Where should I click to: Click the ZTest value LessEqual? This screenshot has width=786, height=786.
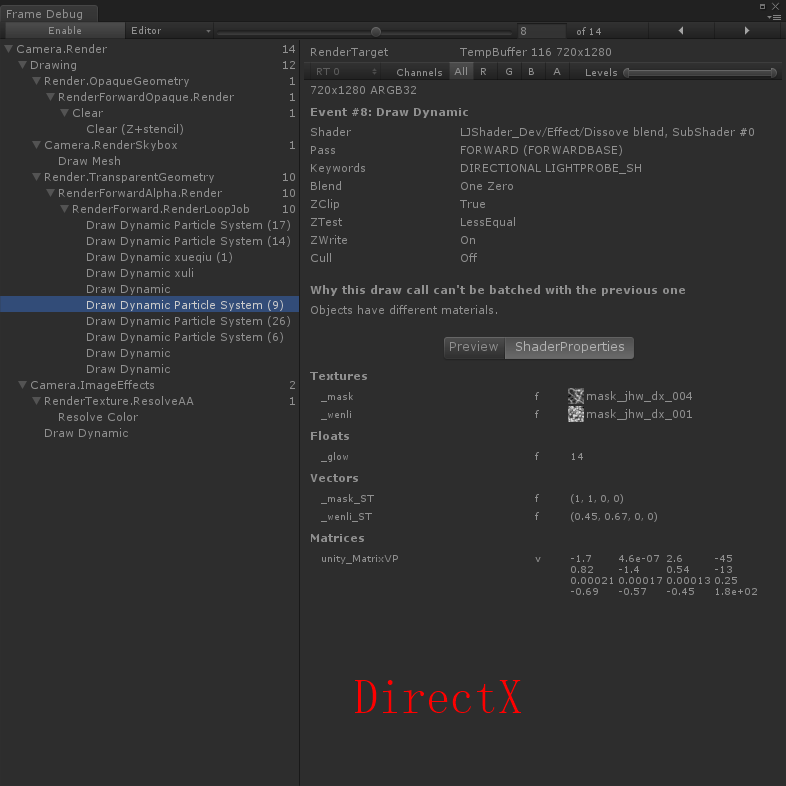click(487, 222)
